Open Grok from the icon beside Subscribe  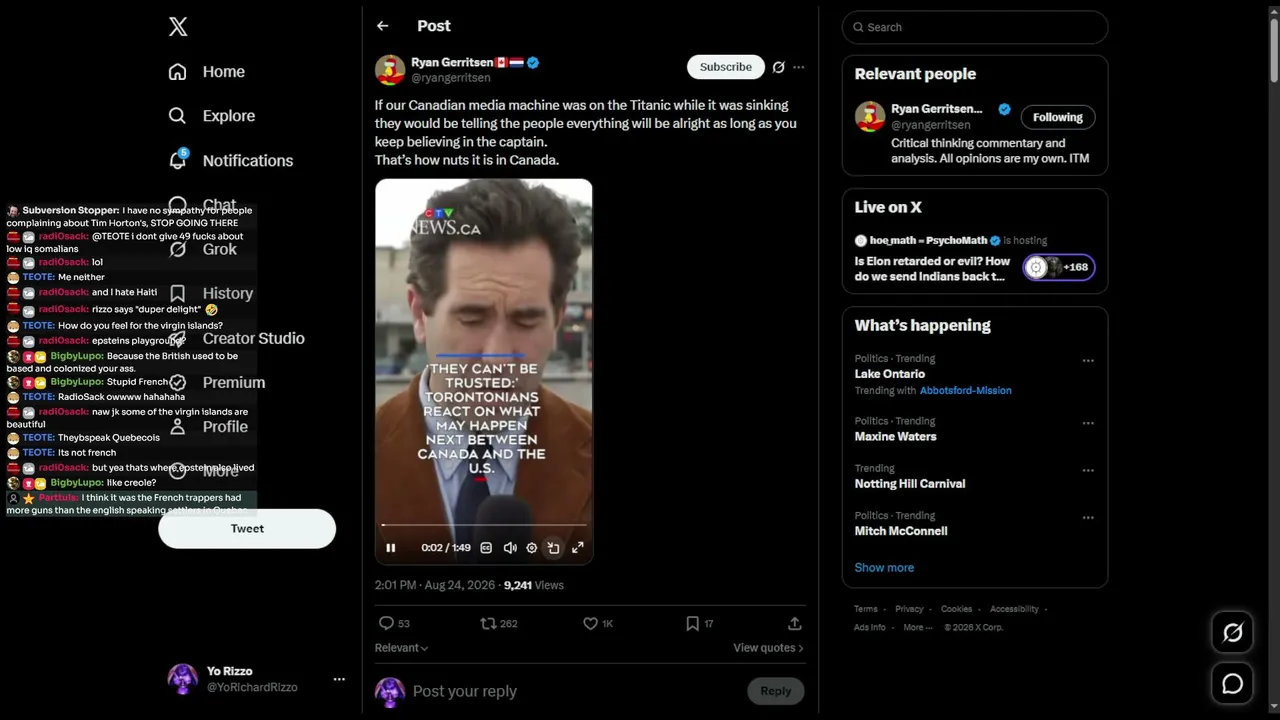tap(778, 67)
